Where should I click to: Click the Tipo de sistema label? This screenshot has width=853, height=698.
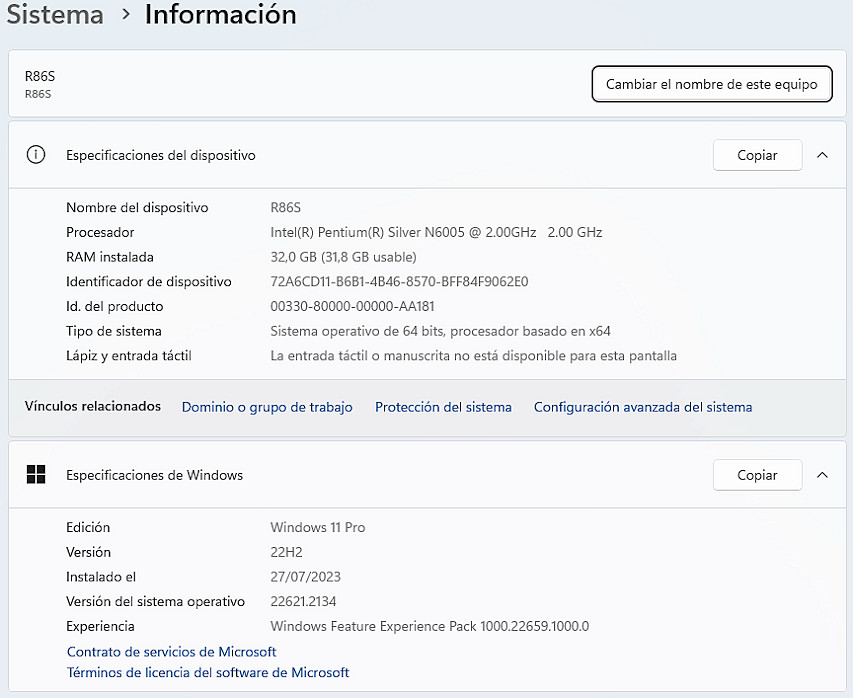coord(114,331)
